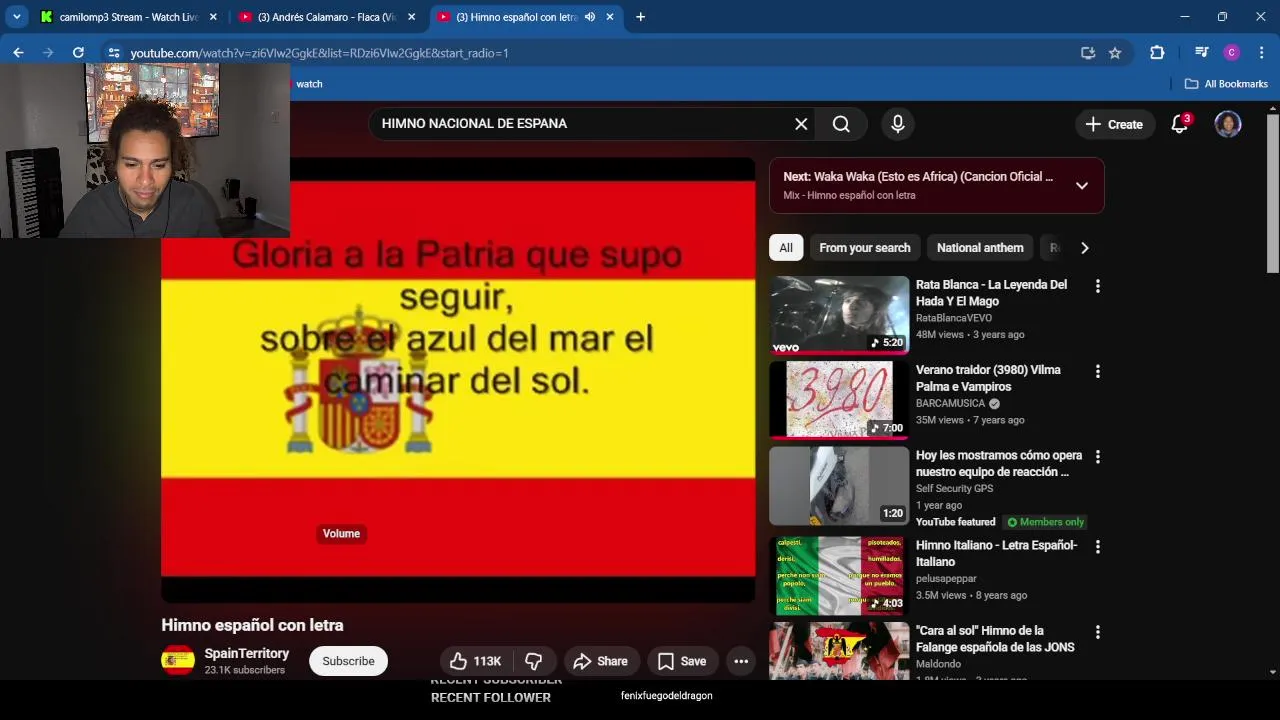1280x720 pixels.
Task: Like the video with 113K likes
Action: tap(475, 661)
